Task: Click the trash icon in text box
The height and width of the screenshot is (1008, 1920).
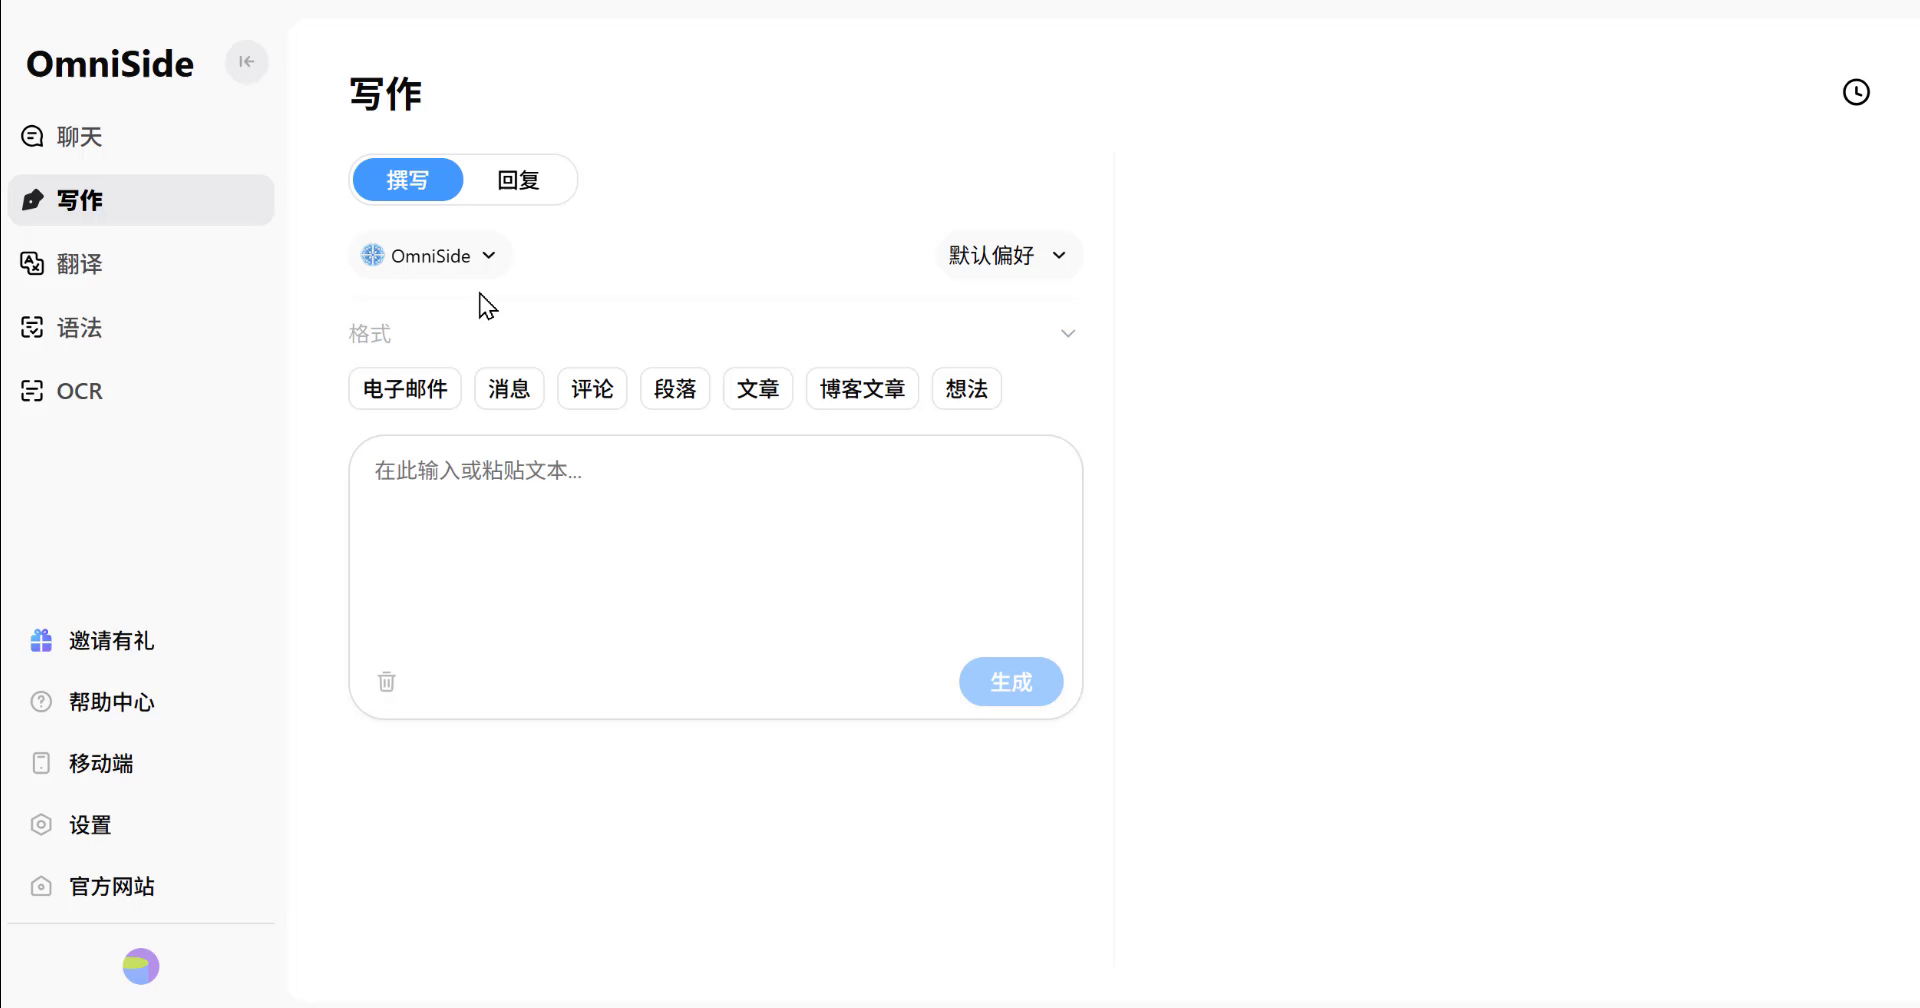Action: tap(387, 682)
